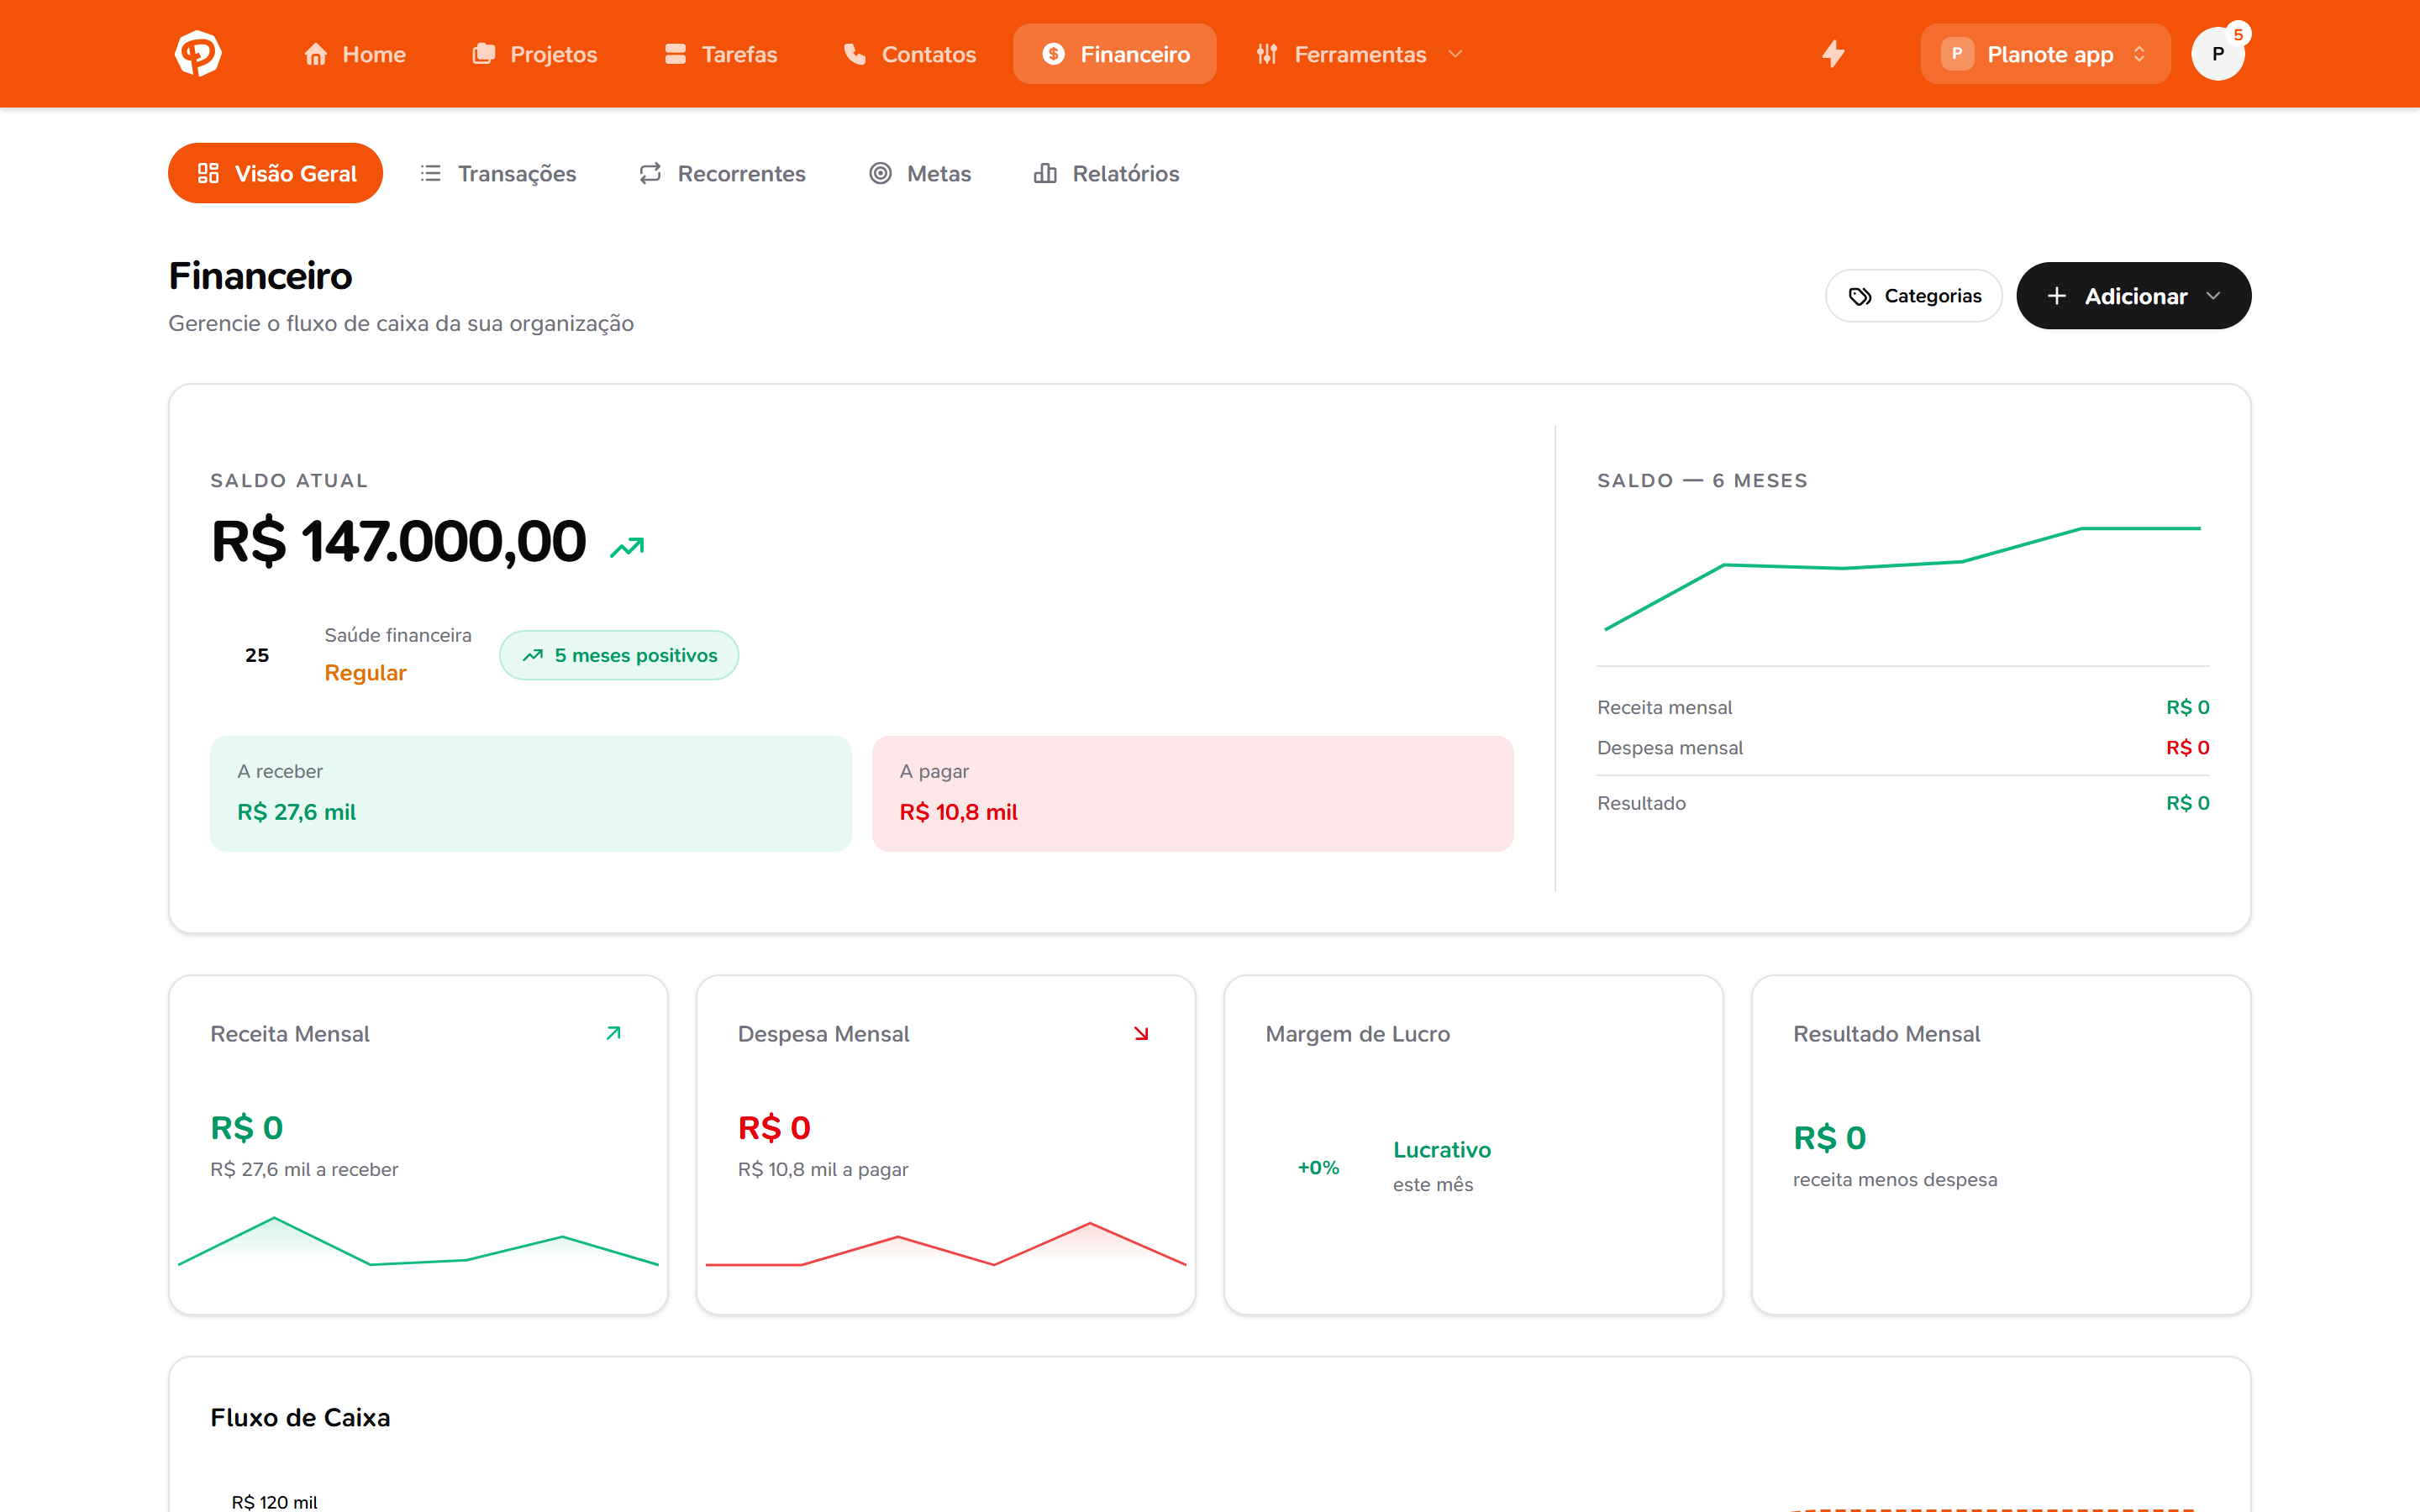Image resolution: width=2420 pixels, height=1512 pixels.
Task: Click trend icon in 5 meses positivos
Action: point(533,655)
